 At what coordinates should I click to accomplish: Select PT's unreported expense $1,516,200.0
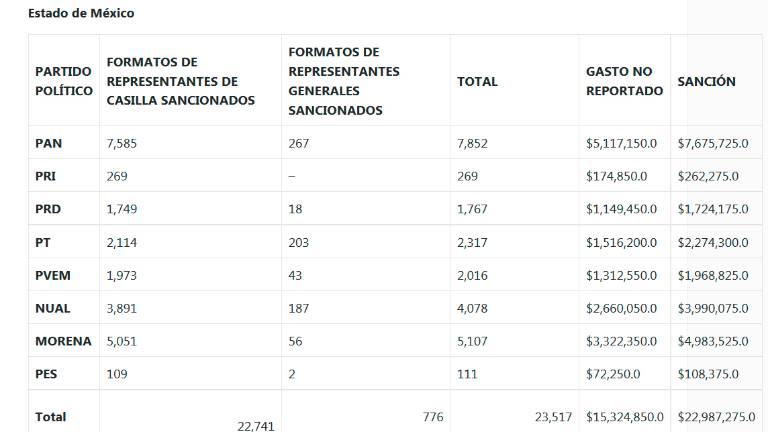pos(621,242)
